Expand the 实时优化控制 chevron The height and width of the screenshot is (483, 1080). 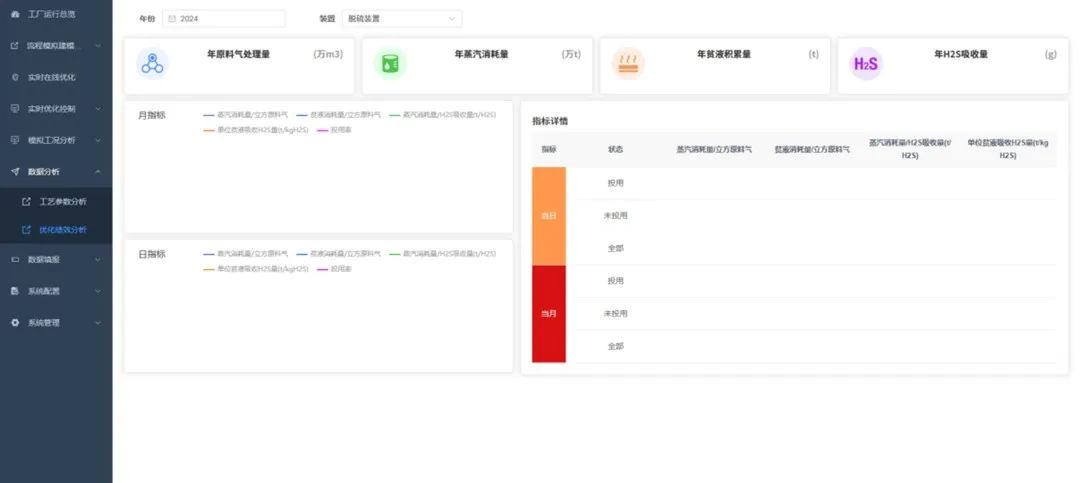pyautogui.click(x=98, y=109)
